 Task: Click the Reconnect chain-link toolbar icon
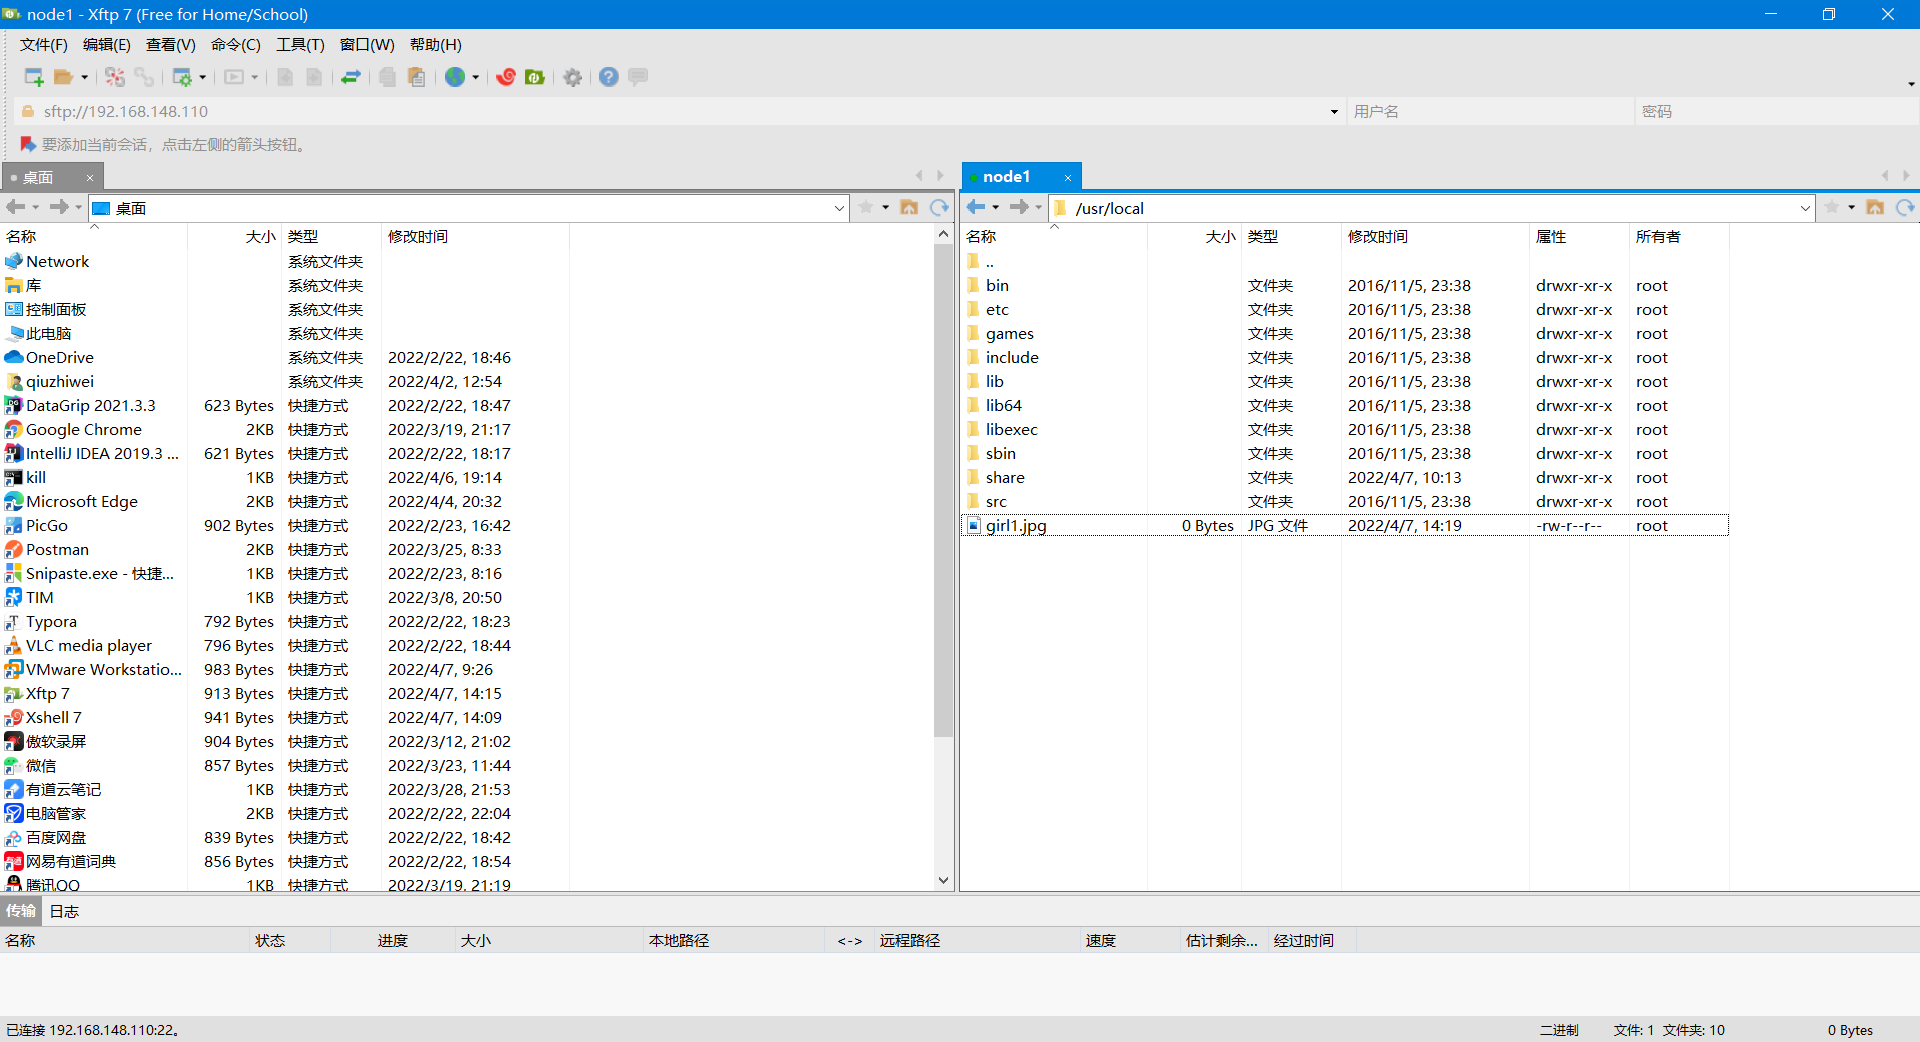[145, 77]
